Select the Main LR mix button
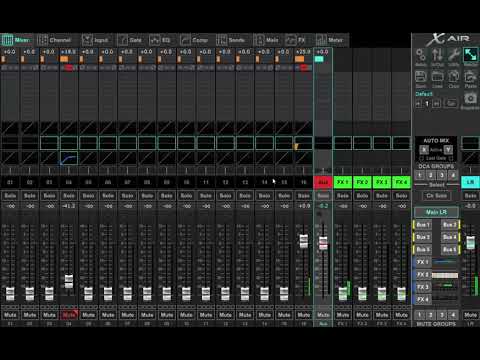This screenshot has height=360, width=480. pos(436,212)
